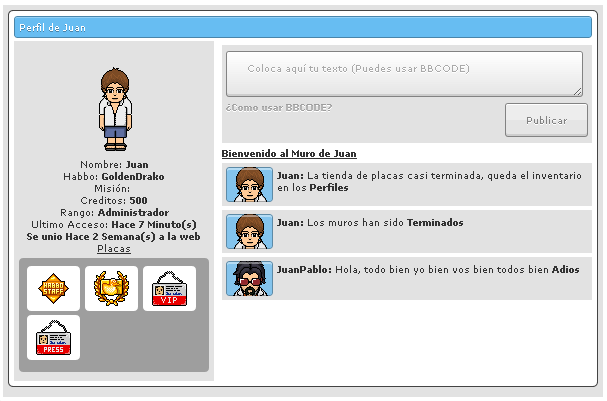The image size is (607, 401).
Task: Click the Placas link
Action: [114, 248]
